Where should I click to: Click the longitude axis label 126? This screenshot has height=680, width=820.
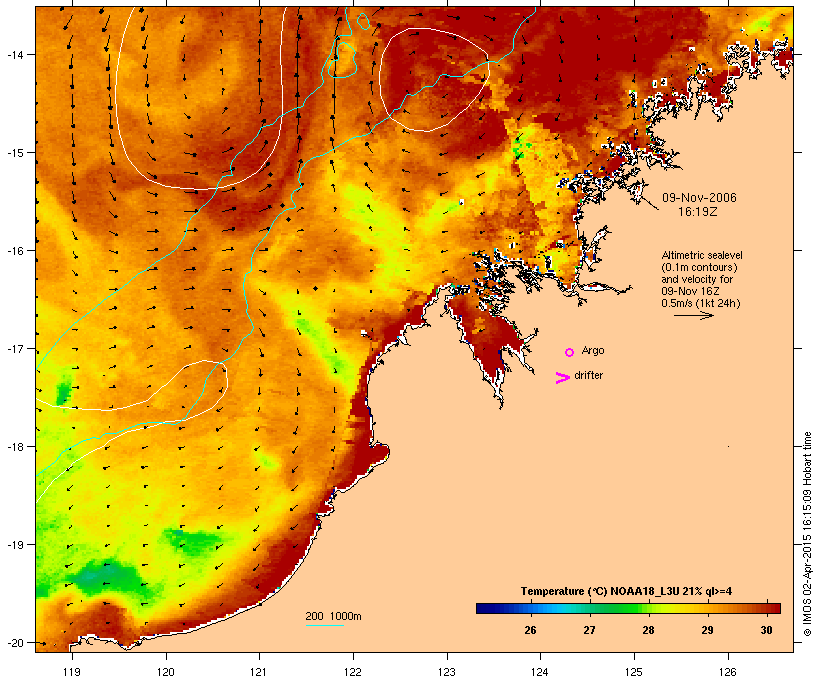pyautogui.click(x=728, y=672)
